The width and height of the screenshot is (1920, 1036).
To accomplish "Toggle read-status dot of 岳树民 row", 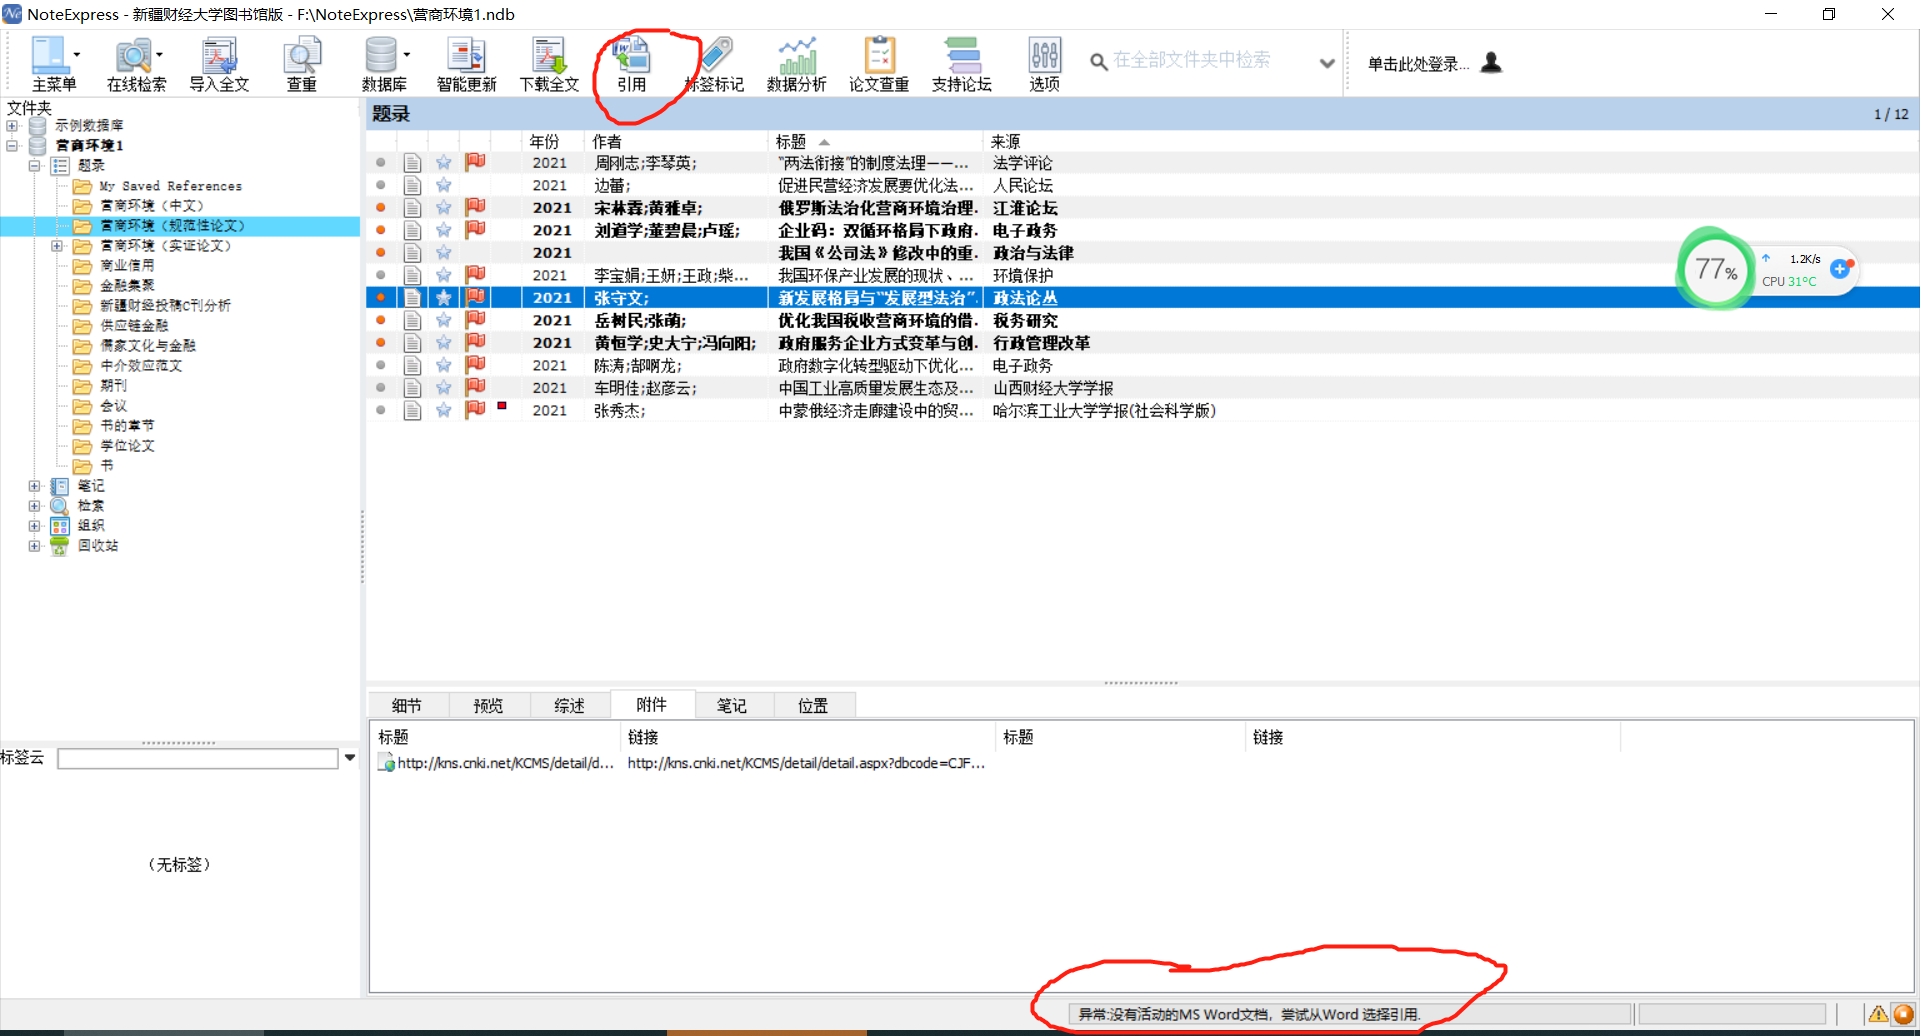I will click(381, 320).
